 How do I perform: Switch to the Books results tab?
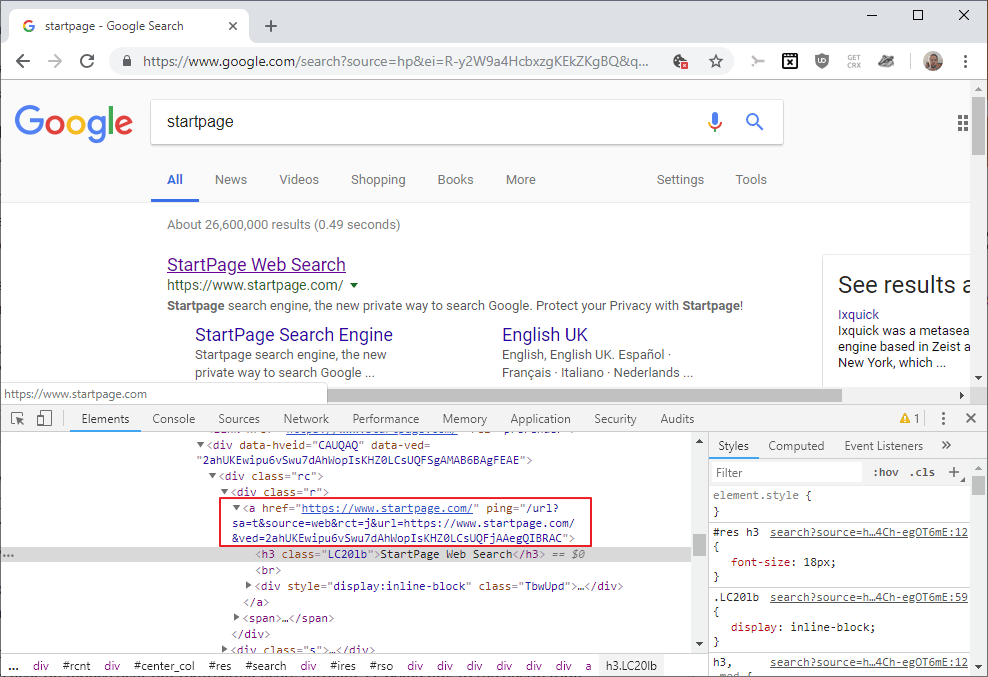[x=455, y=180]
